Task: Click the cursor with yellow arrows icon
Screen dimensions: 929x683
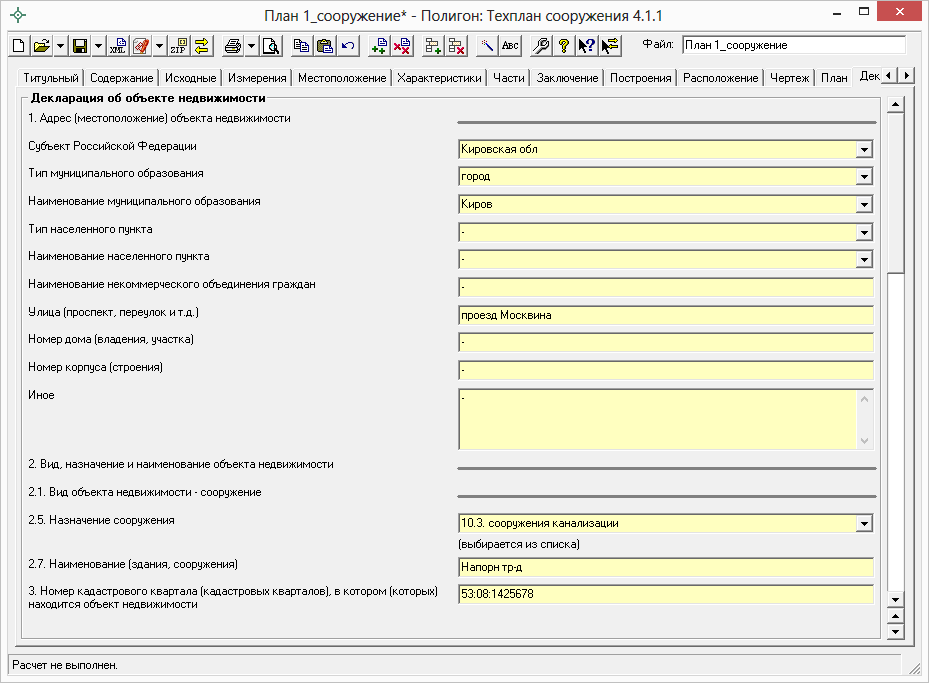Action: point(610,46)
